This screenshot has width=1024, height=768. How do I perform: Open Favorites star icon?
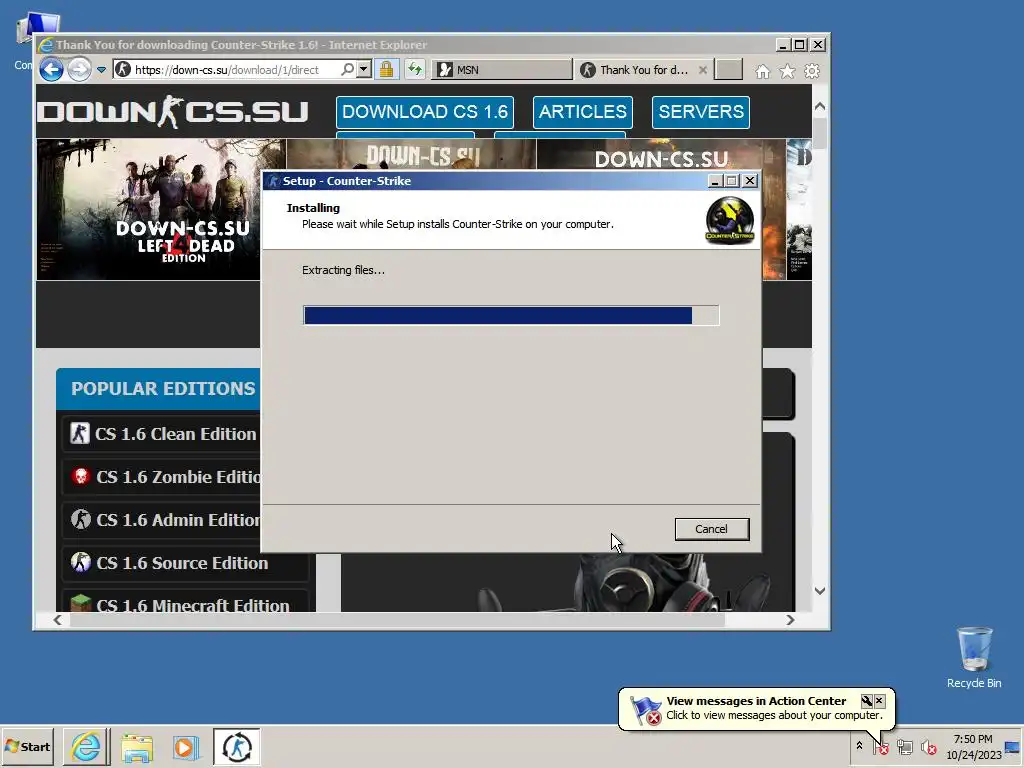(x=788, y=71)
